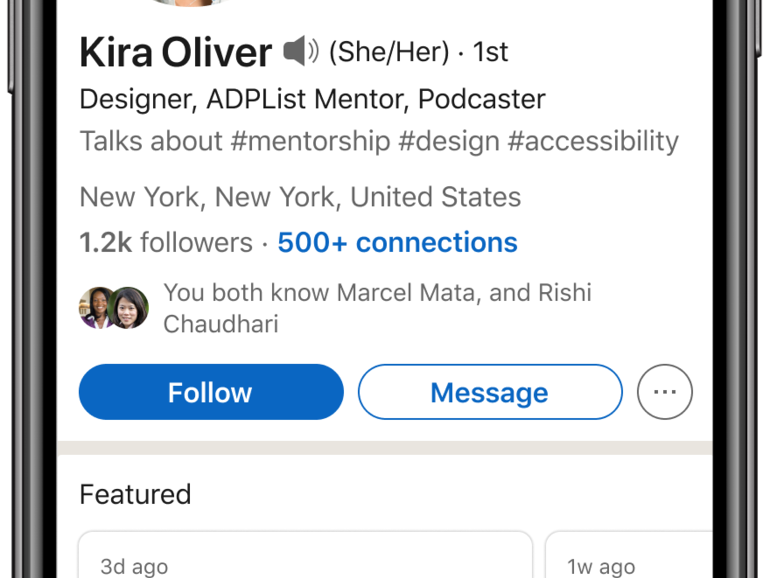Open mutual connections 'You both know' text
The width and height of the screenshot is (770, 578).
point(376,308)
